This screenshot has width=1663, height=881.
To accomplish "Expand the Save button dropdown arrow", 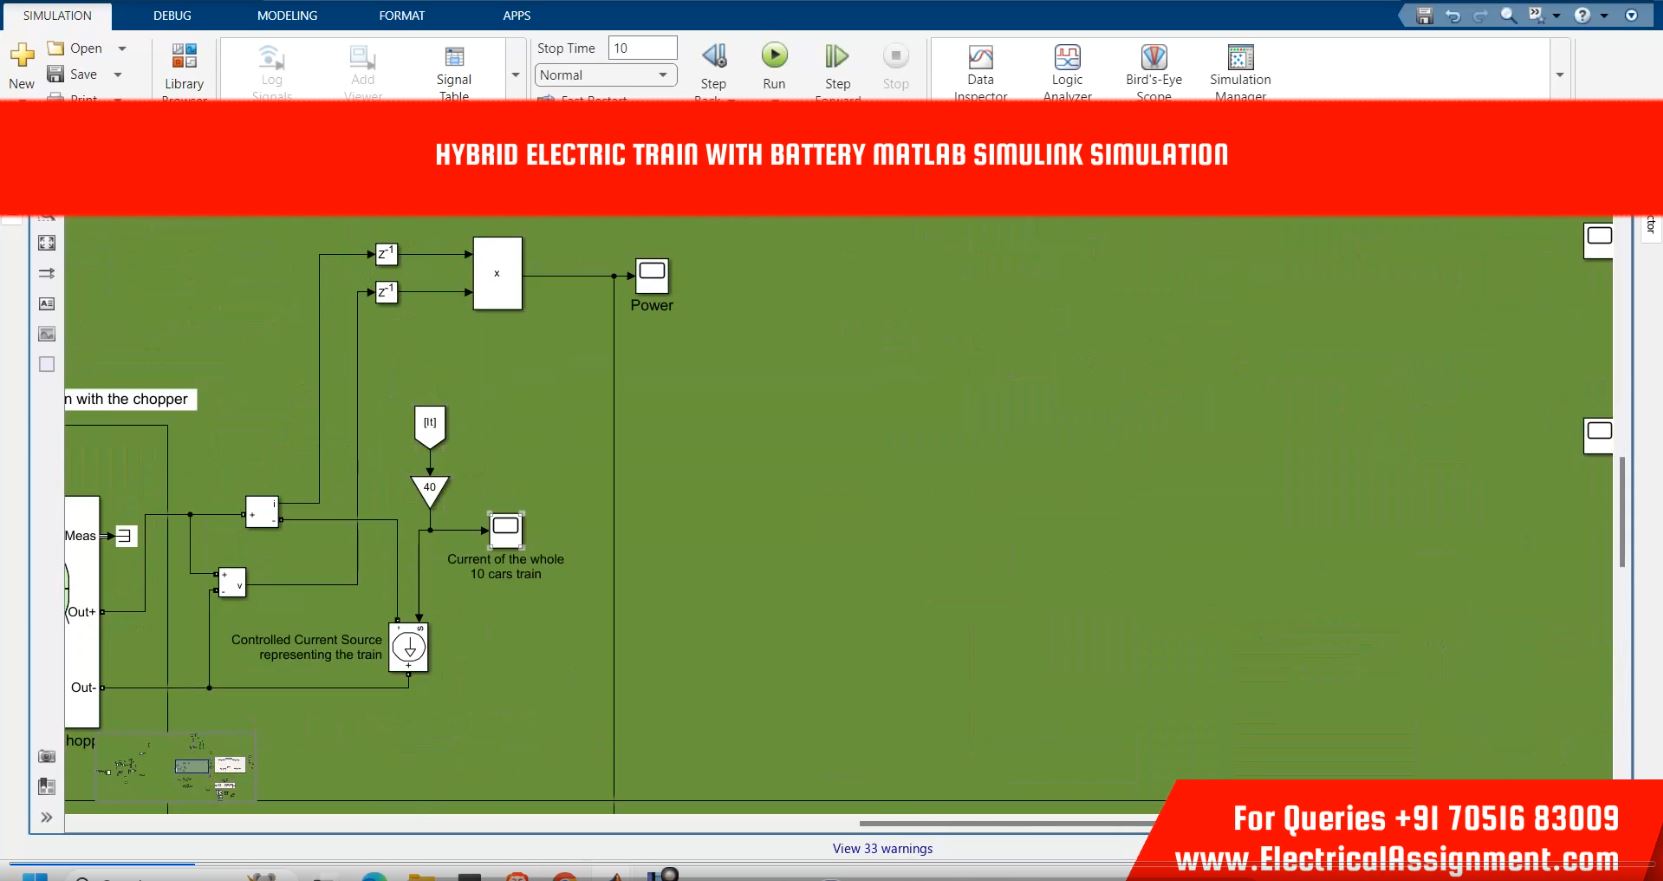I will [118, 74].
